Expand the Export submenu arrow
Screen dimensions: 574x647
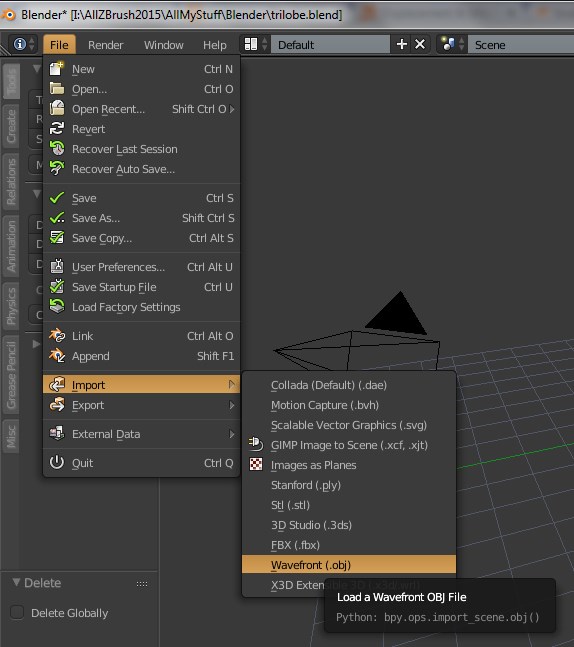232,405
